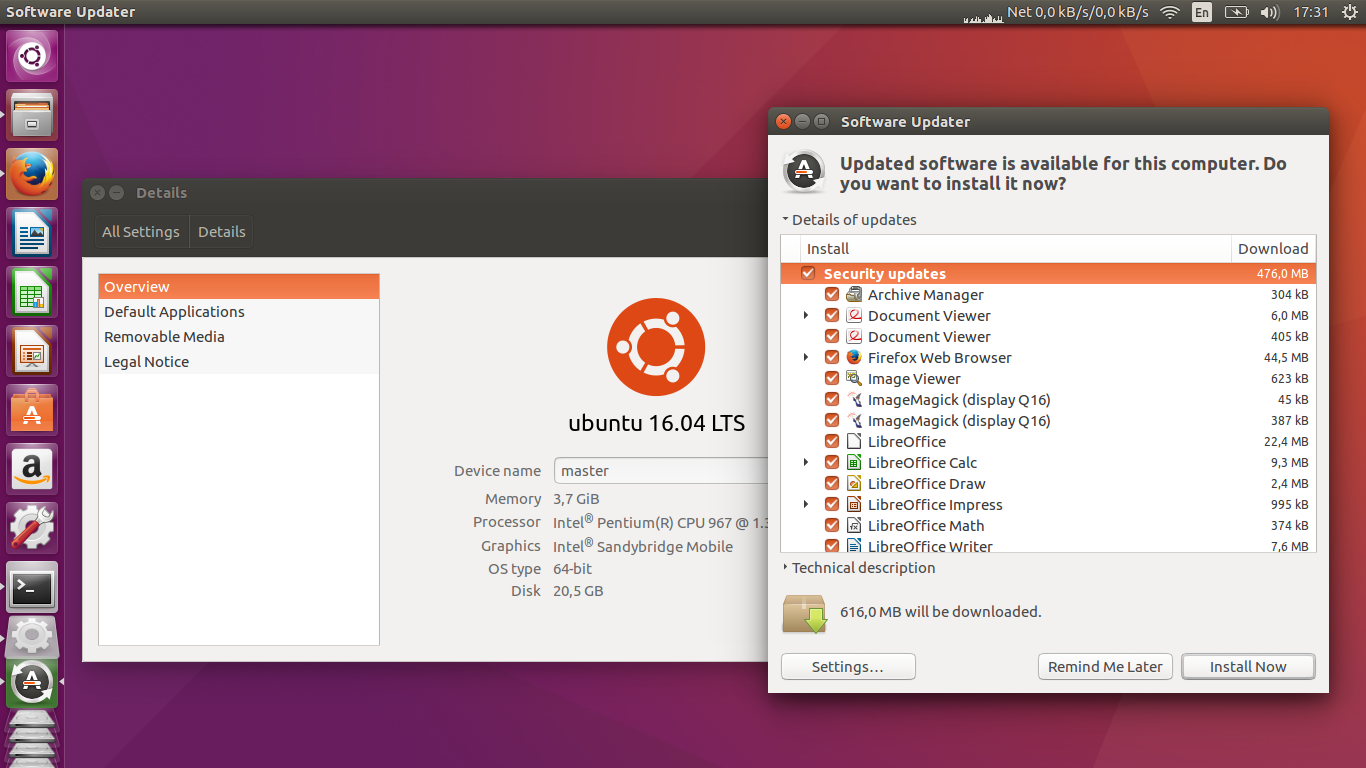Click the LibreOffice Calc package icon
This screenshot has height=768, width=1366.
(x=854, y=462)
